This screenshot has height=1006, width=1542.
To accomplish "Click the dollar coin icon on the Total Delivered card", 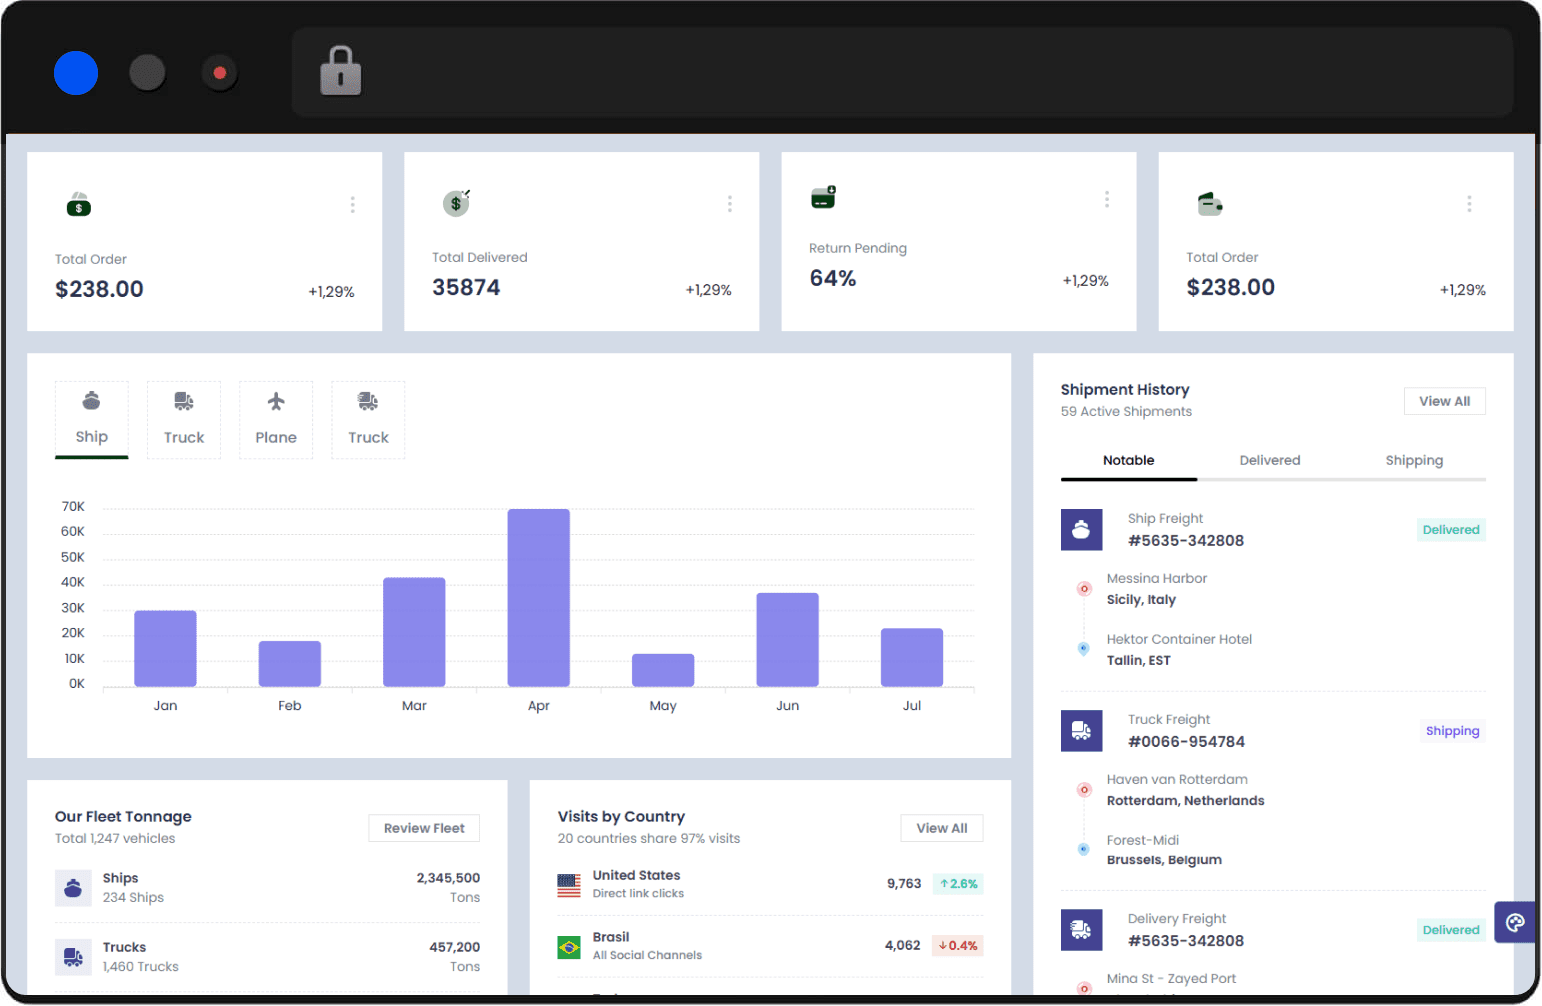I will (456, 203).
